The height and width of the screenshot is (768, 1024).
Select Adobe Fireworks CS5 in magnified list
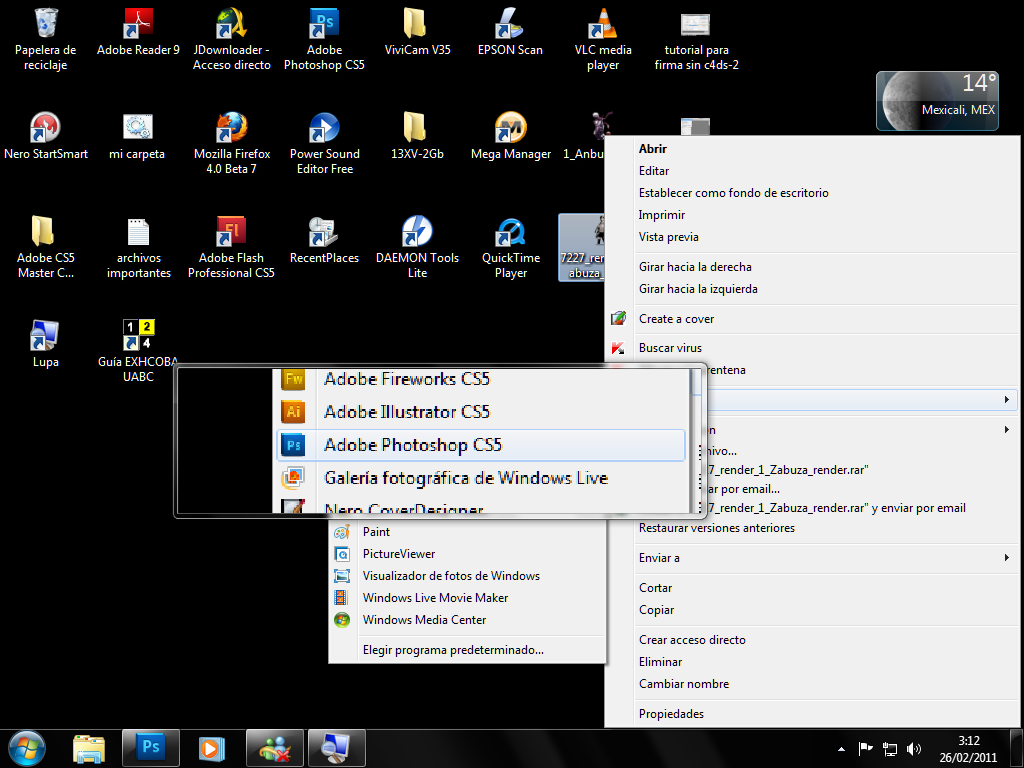[481, 379]
